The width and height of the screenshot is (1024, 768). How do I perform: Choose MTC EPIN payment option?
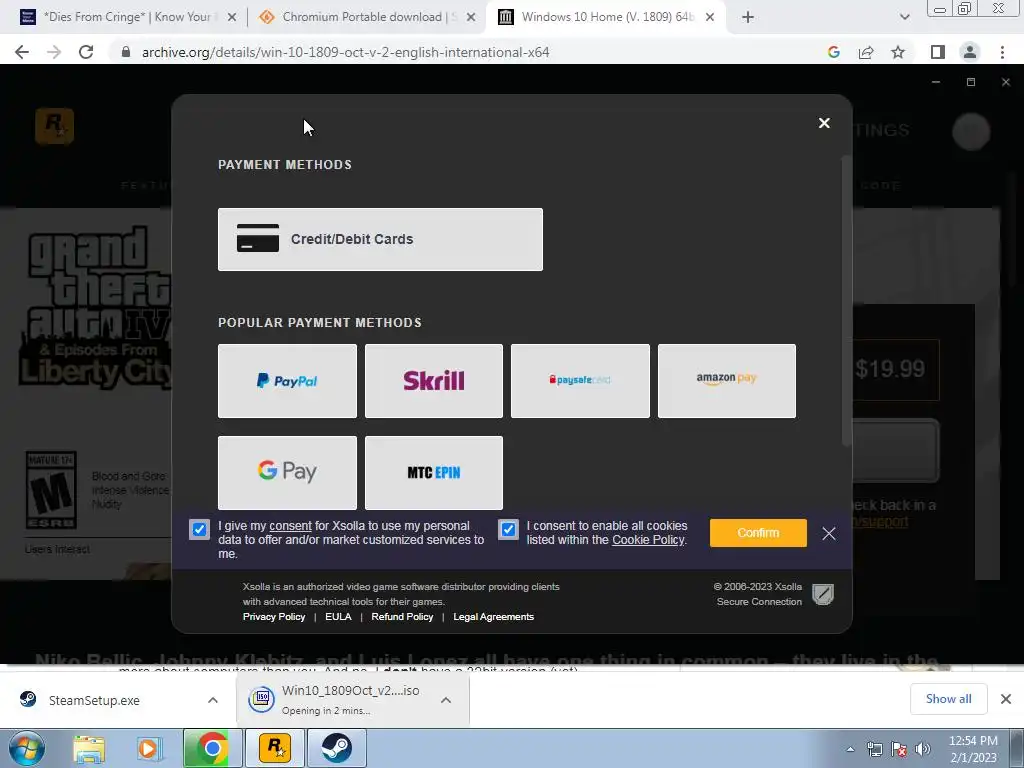(x=434, y=472)
